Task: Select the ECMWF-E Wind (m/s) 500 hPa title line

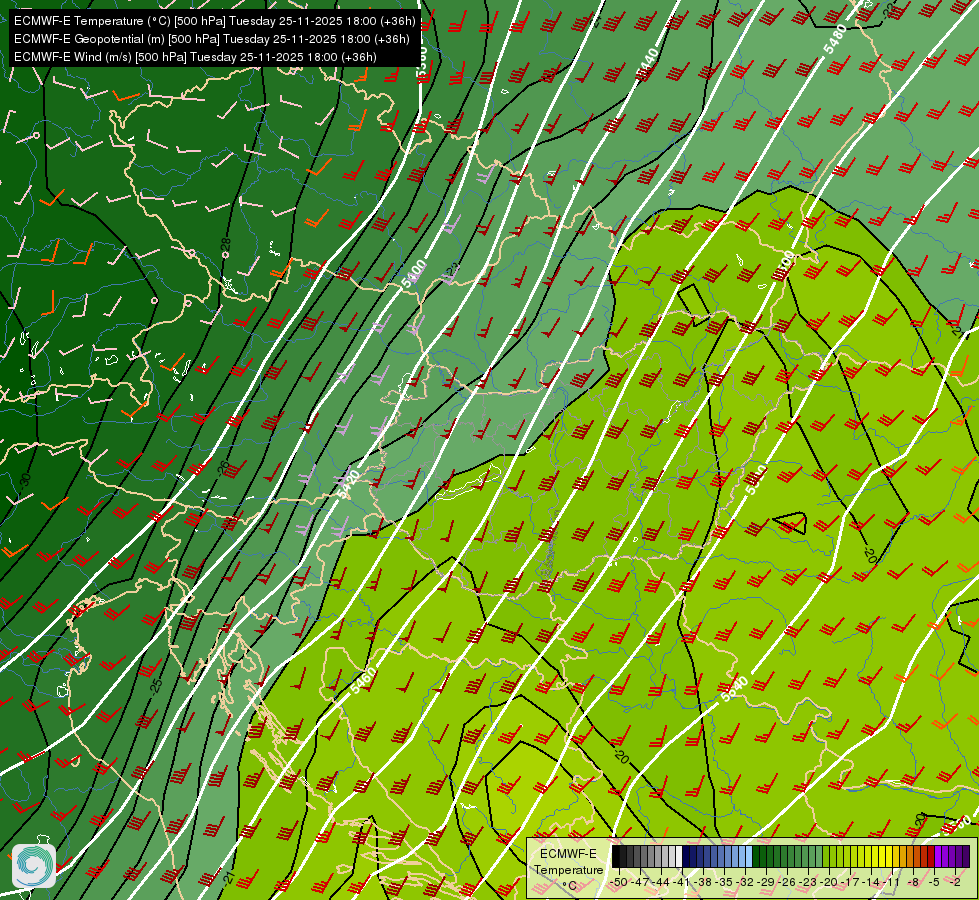Action: click(x=195, y=57)
